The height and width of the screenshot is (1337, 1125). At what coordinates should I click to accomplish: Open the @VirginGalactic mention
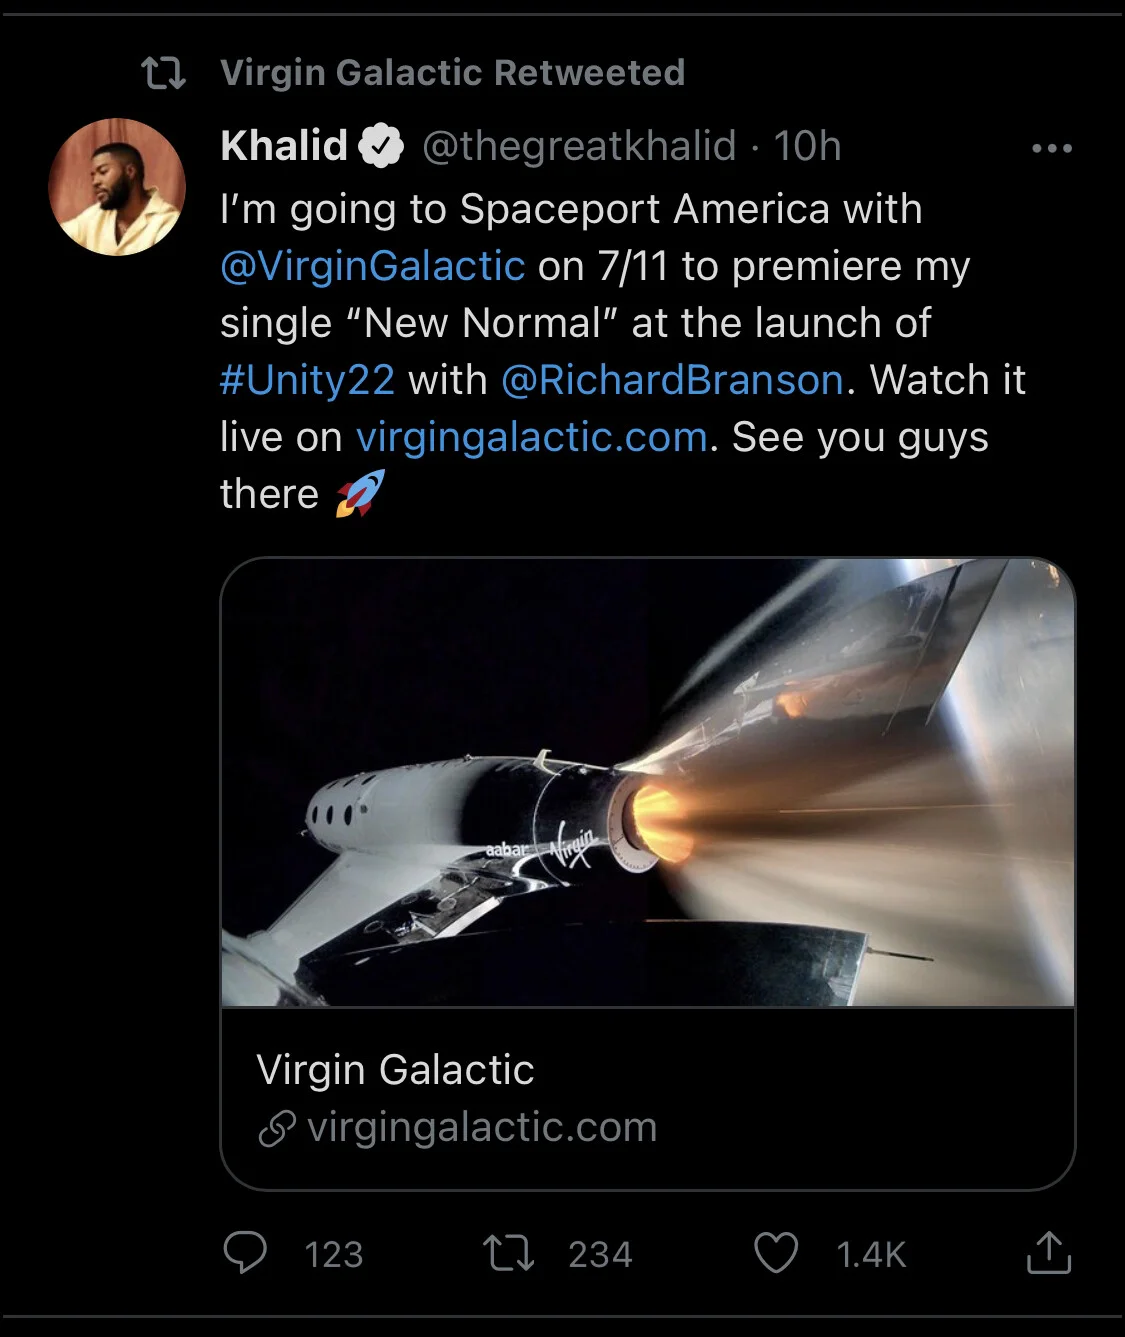372,266
